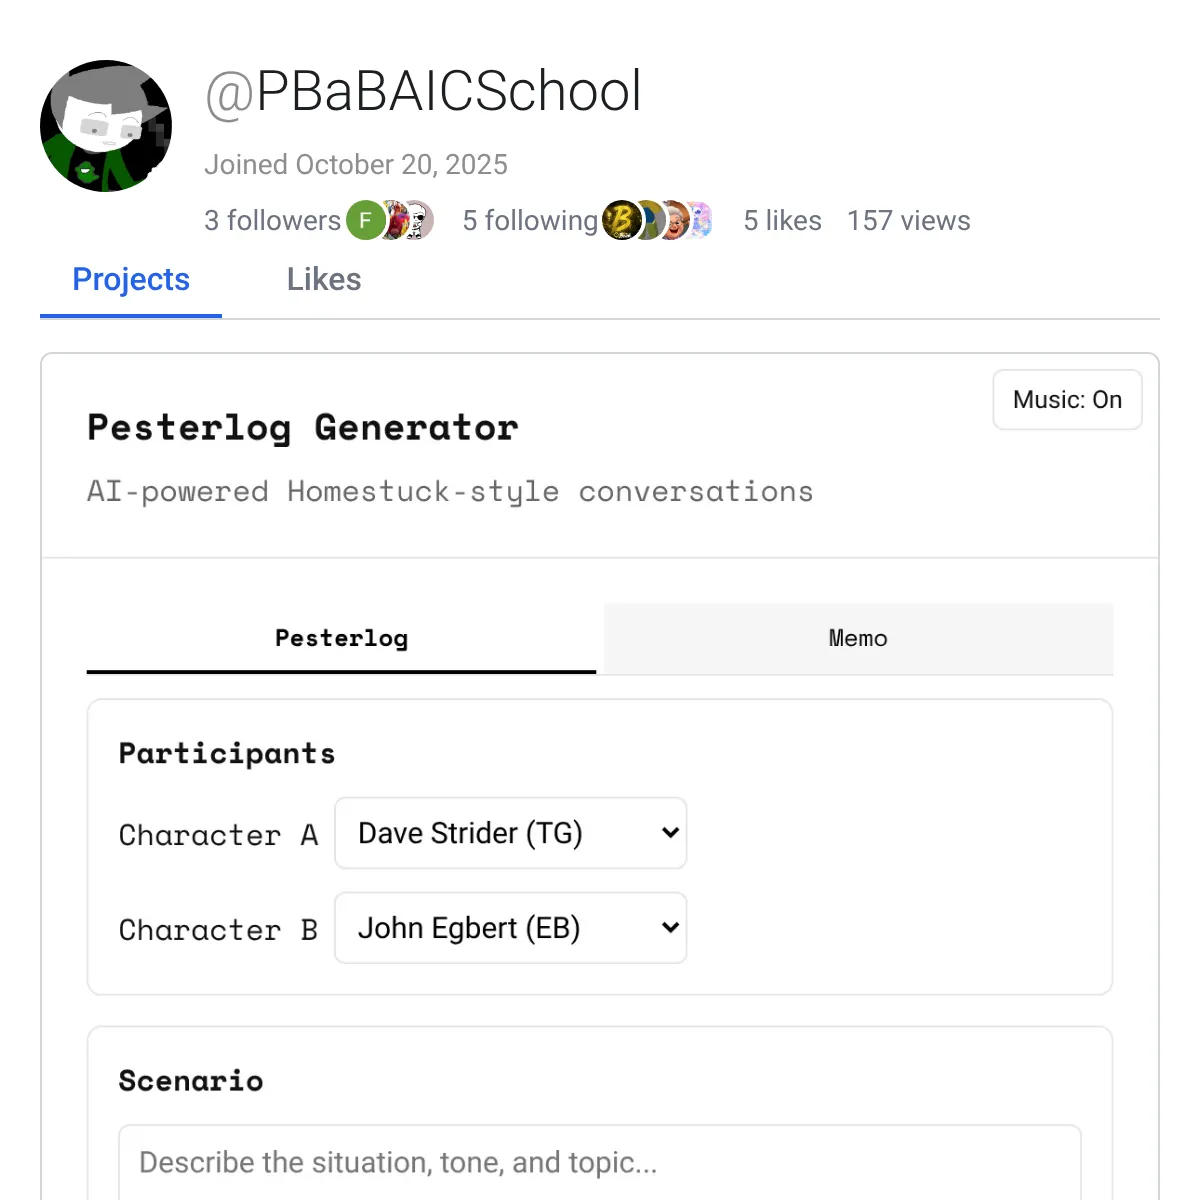Open the Character B dropdown

pyautogui.click(x=510, y=928)
